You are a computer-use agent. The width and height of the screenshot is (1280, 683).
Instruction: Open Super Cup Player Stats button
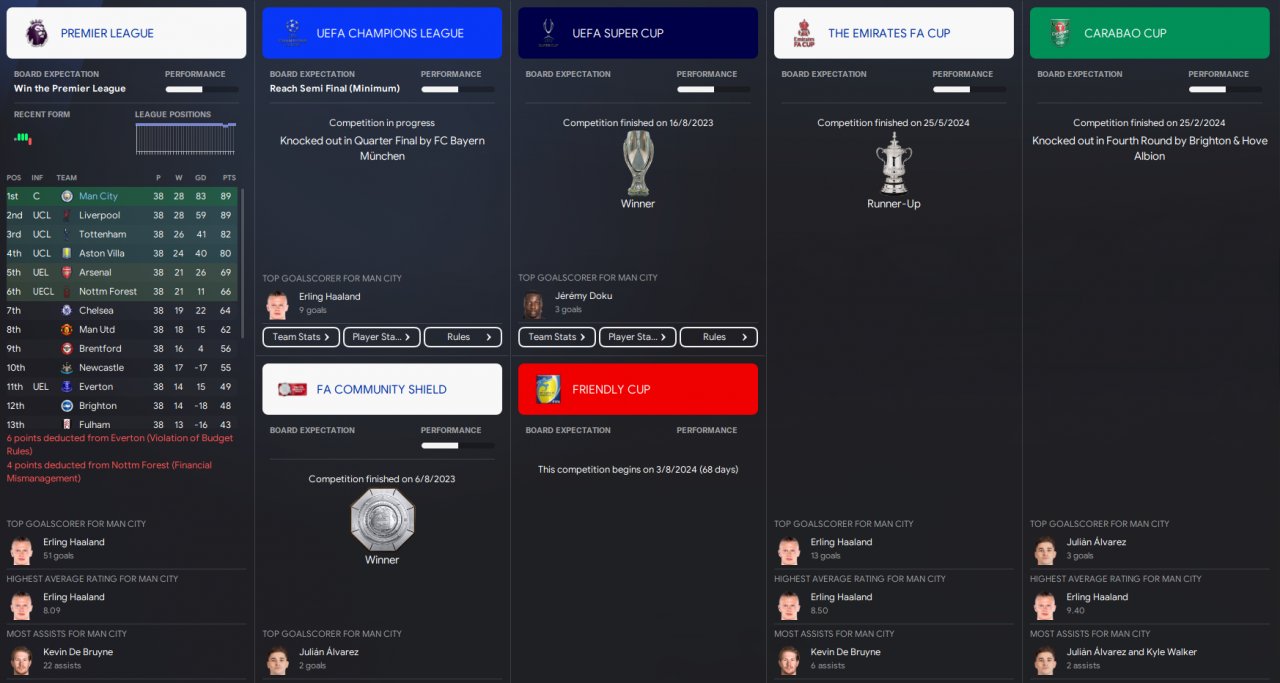(x=638, y=337)
